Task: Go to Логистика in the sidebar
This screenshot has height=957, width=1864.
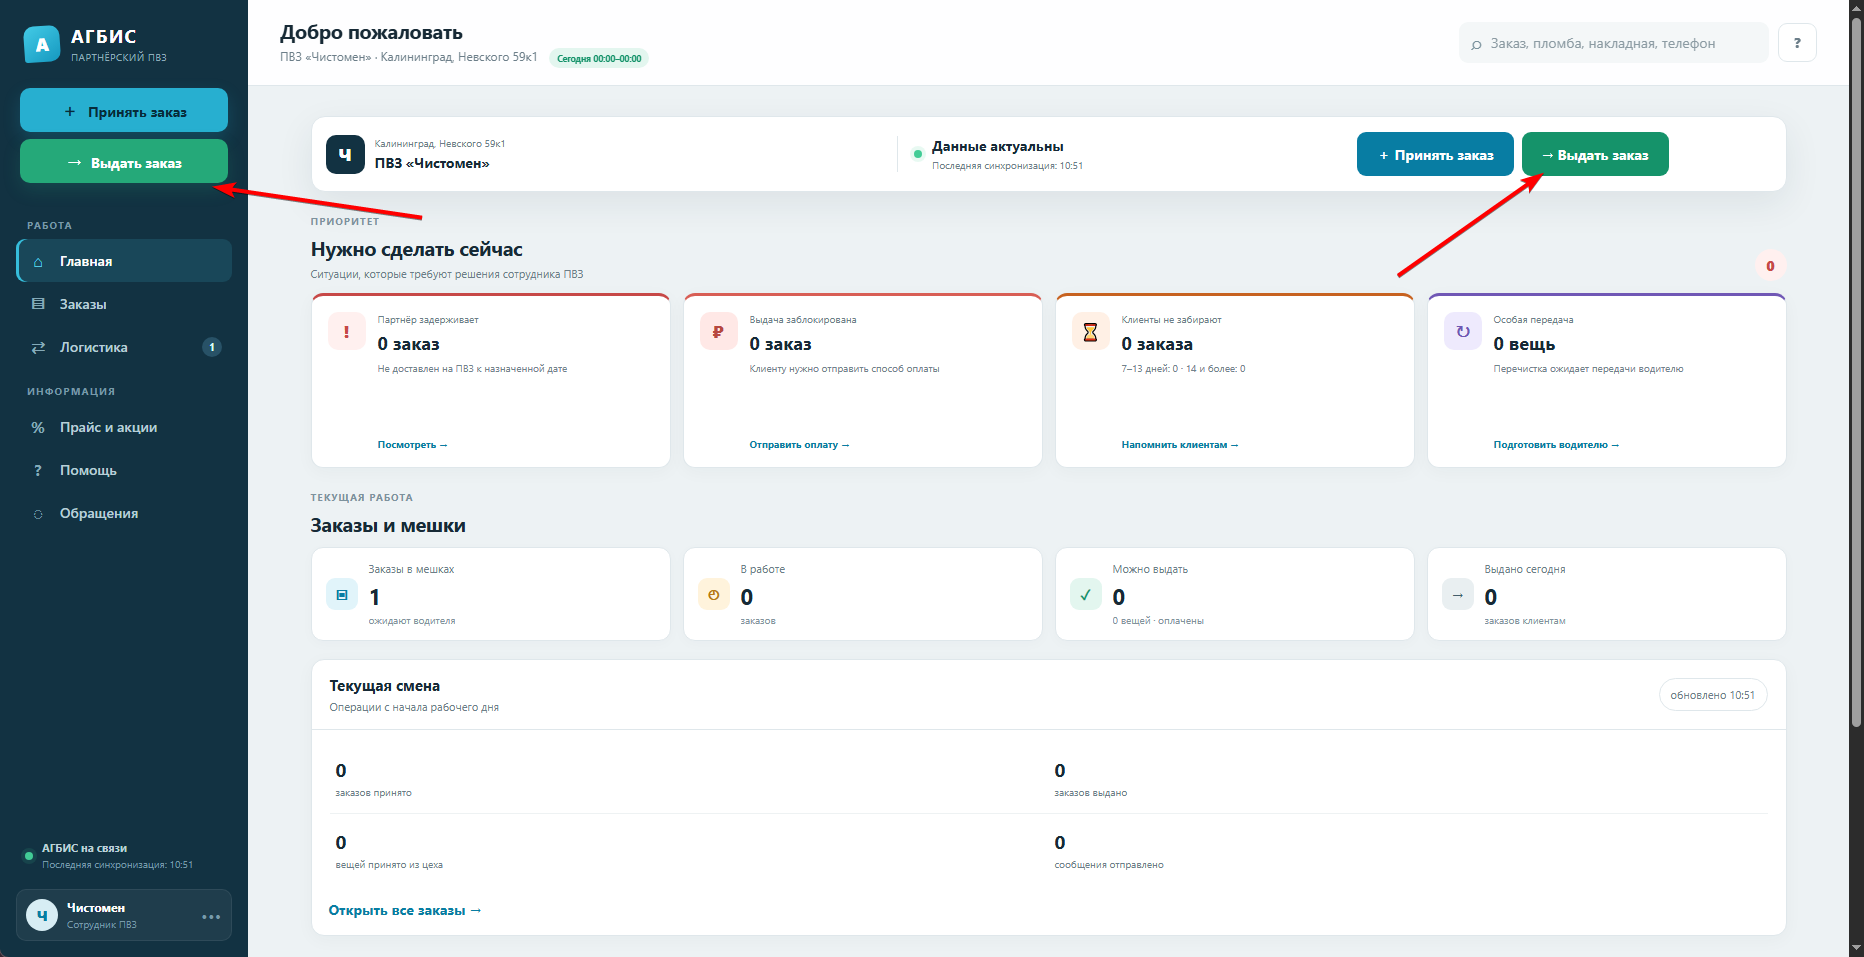Action: click(124, 347)
